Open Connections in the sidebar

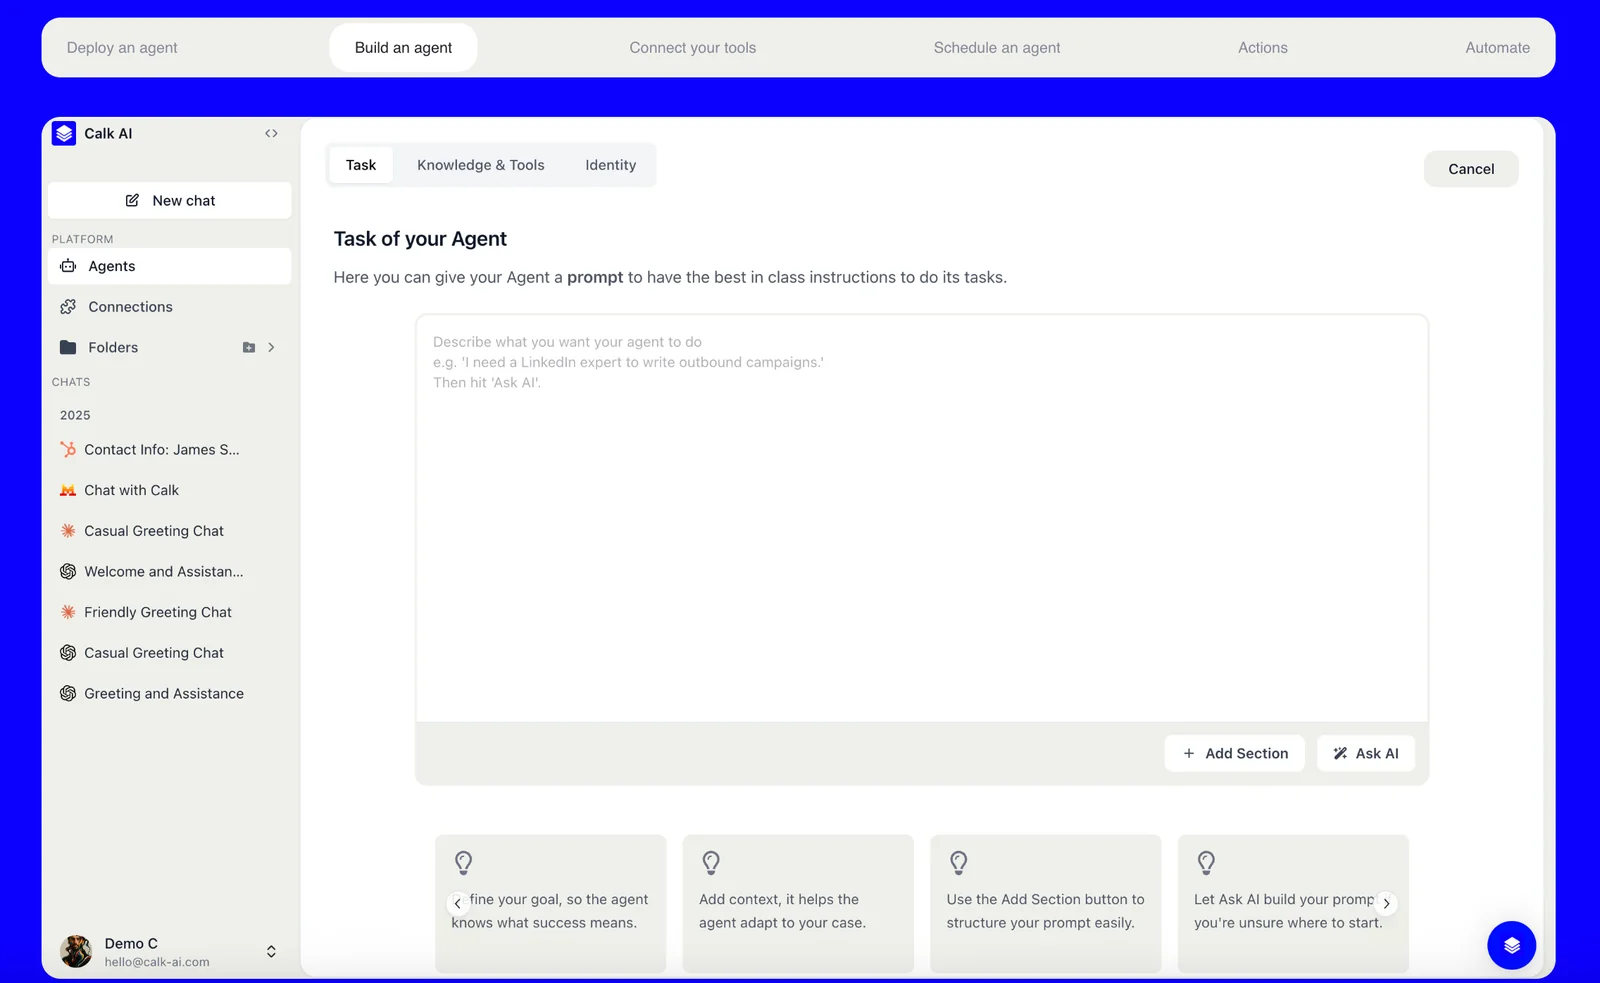[x=130, y=307]
